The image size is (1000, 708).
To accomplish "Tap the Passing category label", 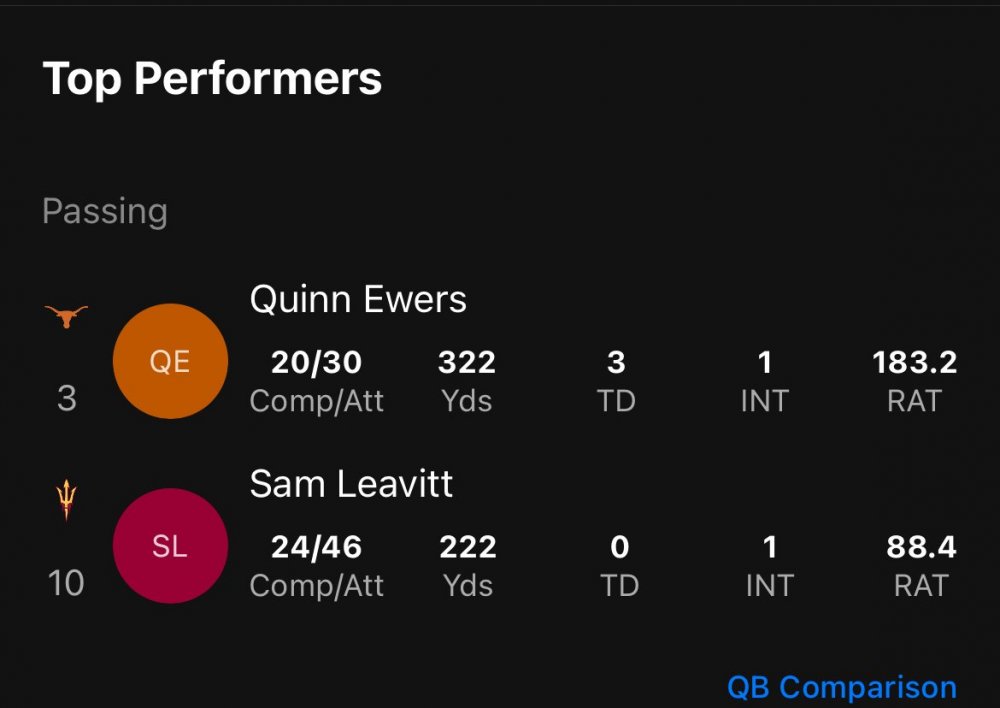I will tap(105, 211).
